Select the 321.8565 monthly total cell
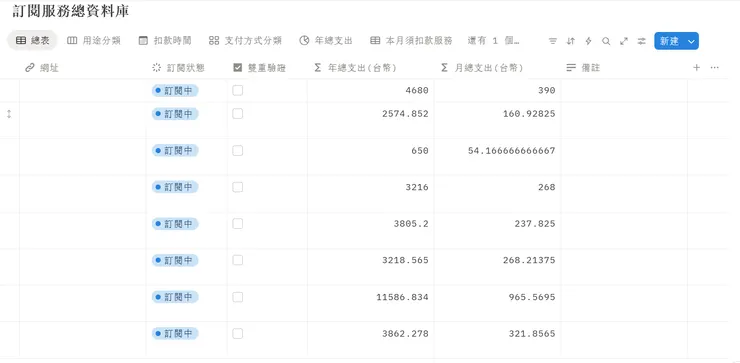This screenshot has height=363, width=740. pyautogui.click(x=497, y=339)
